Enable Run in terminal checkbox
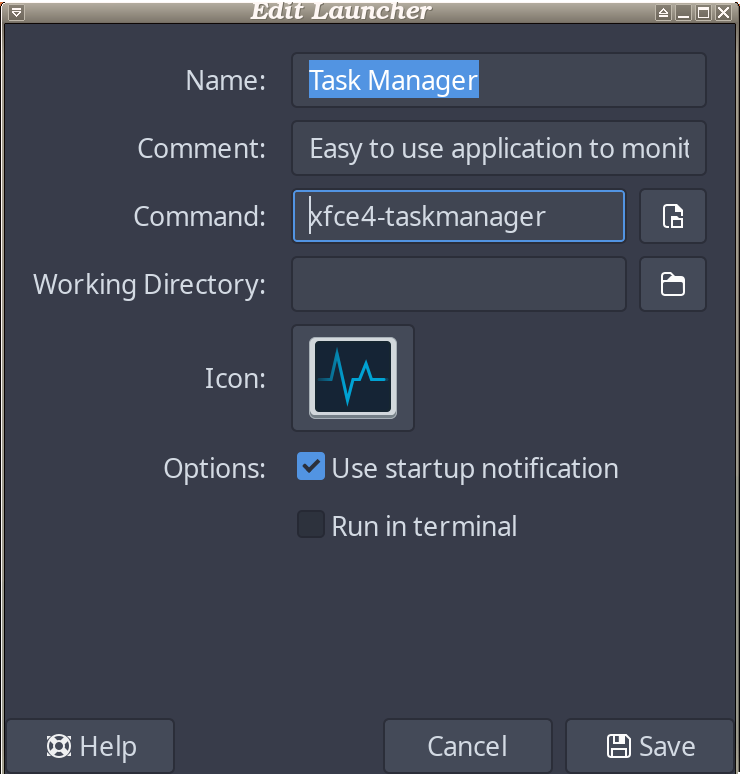 coord(311,524)
